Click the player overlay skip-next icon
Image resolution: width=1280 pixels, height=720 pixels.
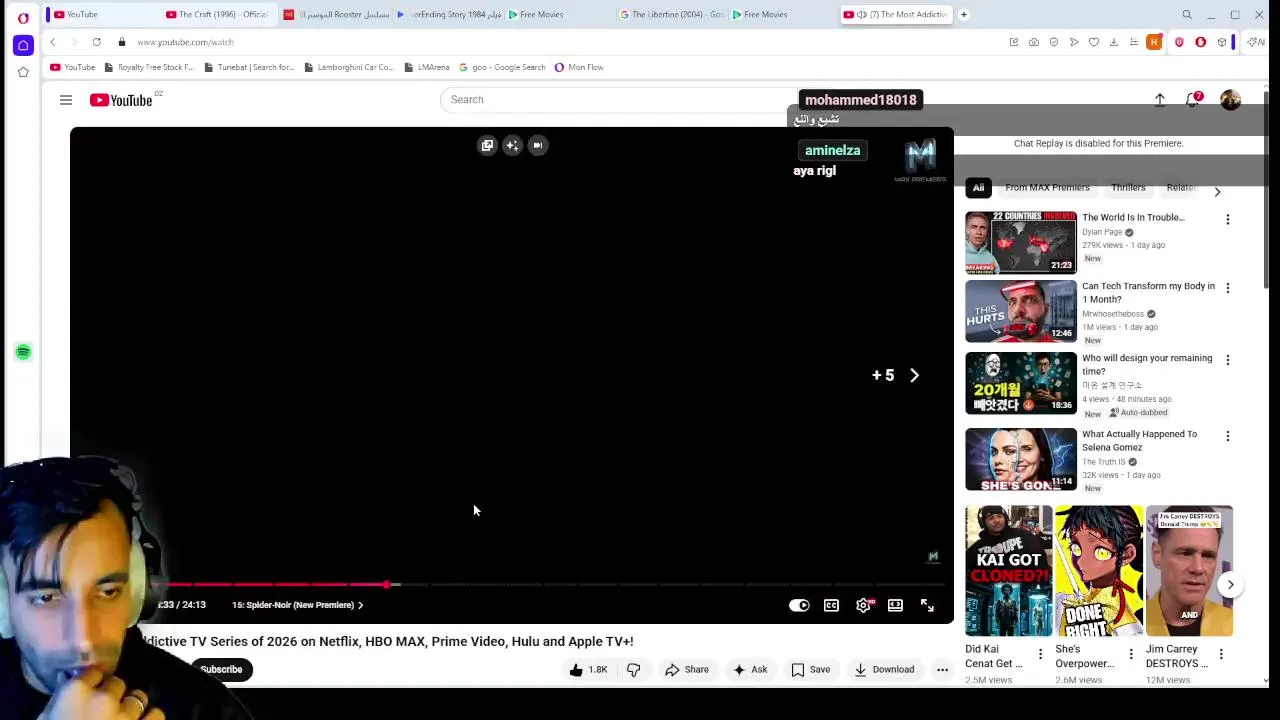tap(538, 146)
